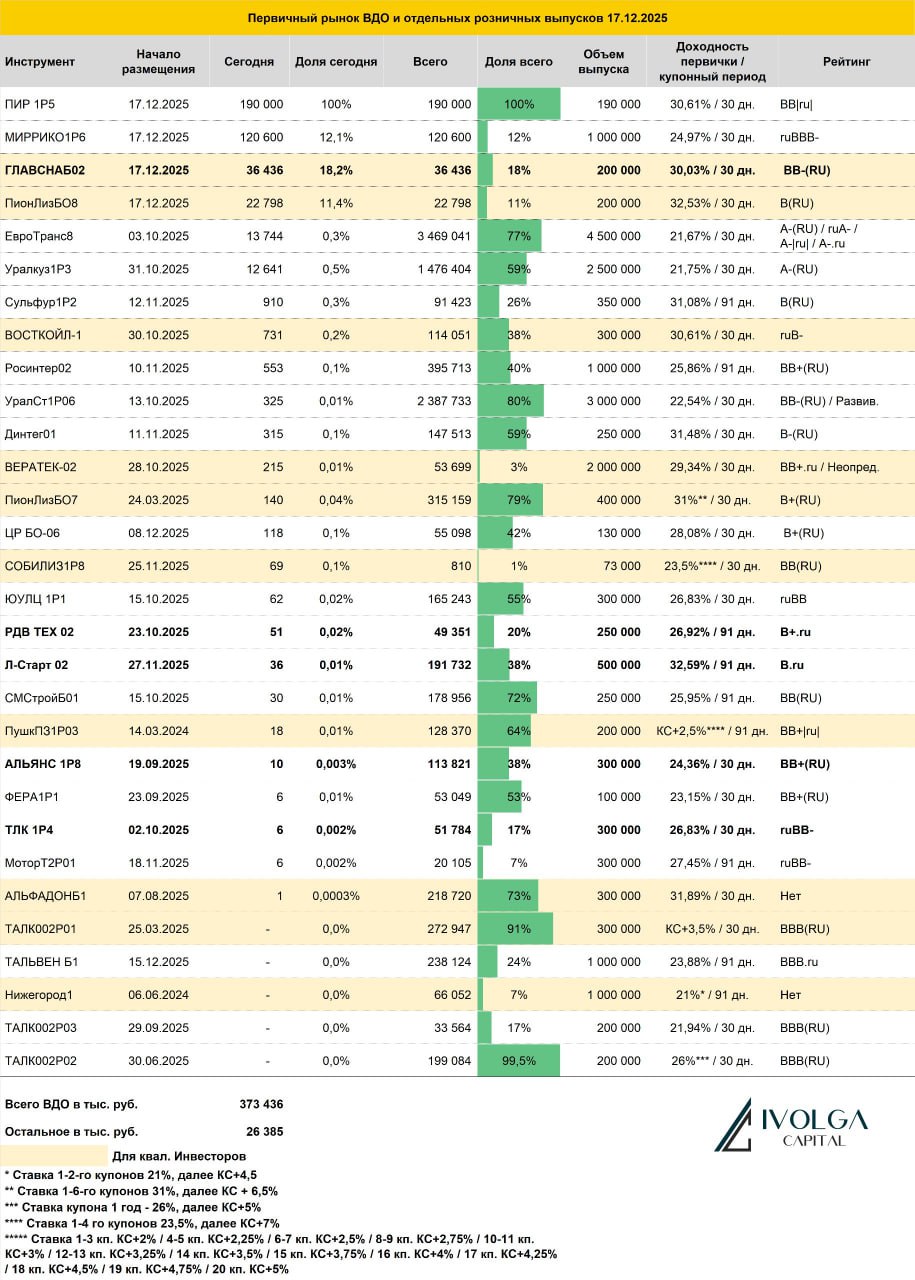Select the Нижегород1 instrument name
The image size is (915, 1280).
39,995
